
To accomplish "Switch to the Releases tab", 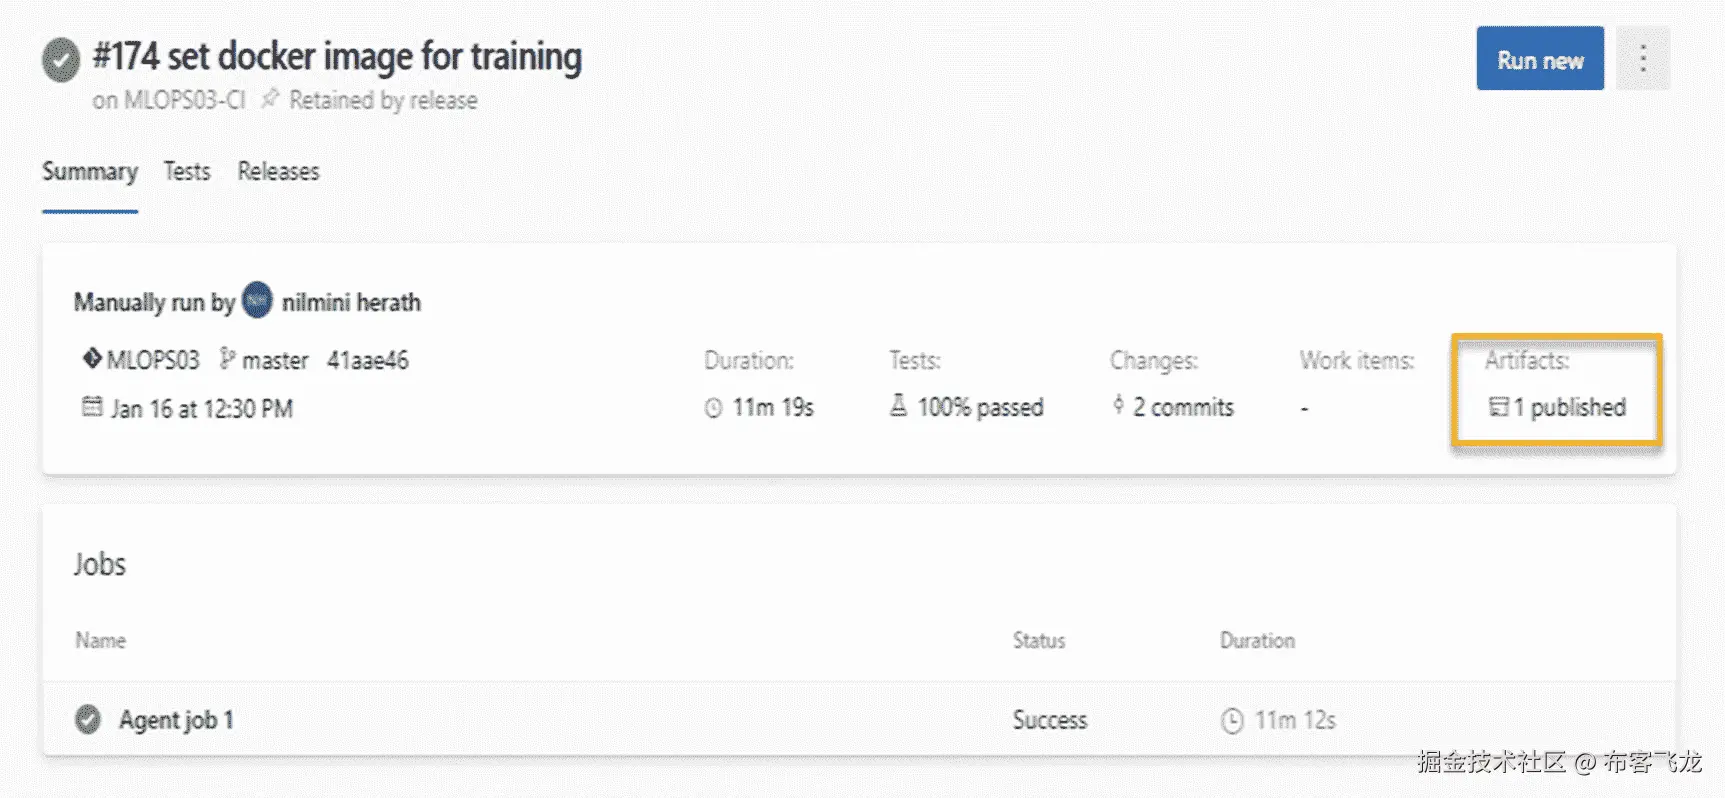I will coord(278,172).
